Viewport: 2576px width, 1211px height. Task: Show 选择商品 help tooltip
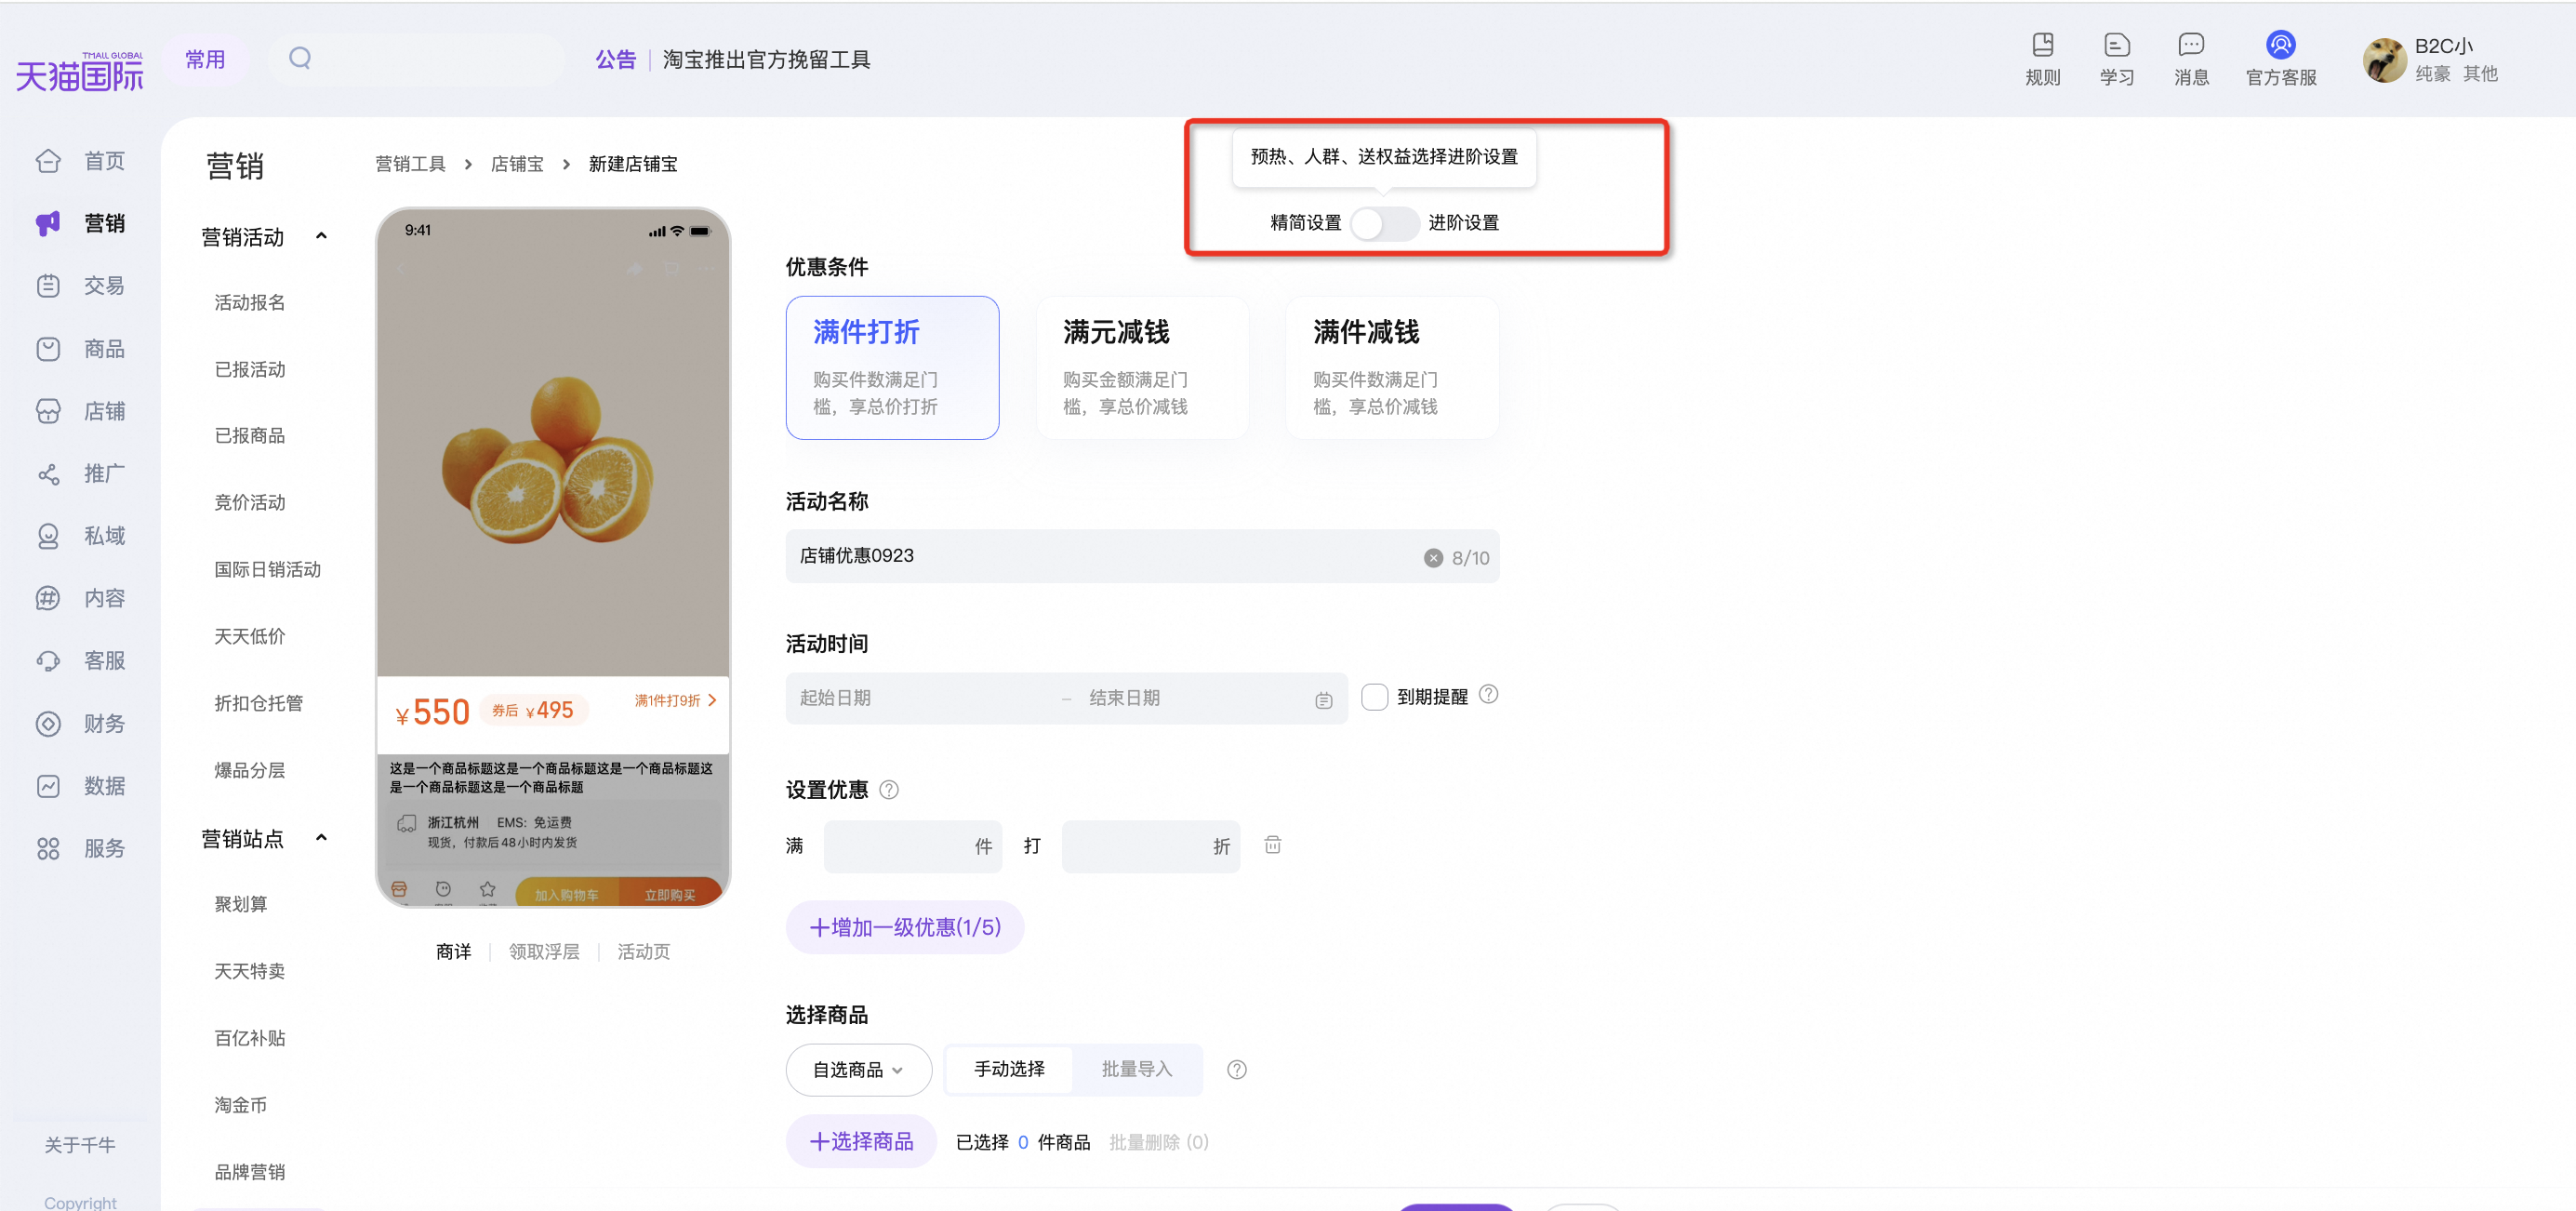click(1237, 1070)
